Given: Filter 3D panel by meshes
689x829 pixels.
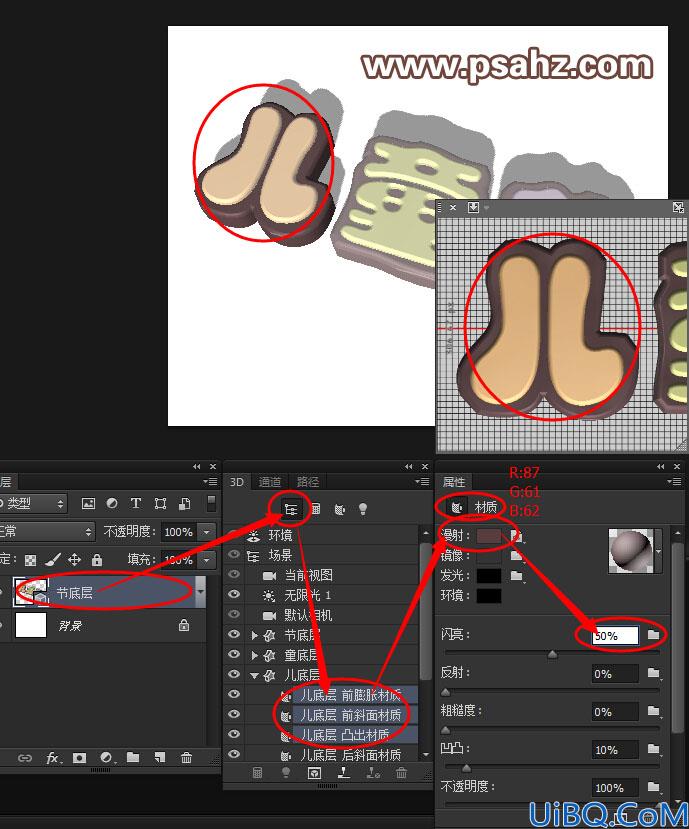Looking at the screenshot, I should pos(316,509).
